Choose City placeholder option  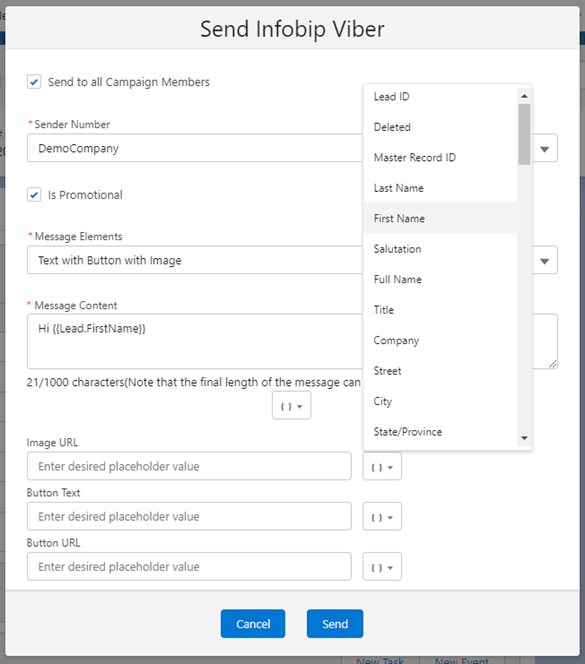[x=440, y=401]
